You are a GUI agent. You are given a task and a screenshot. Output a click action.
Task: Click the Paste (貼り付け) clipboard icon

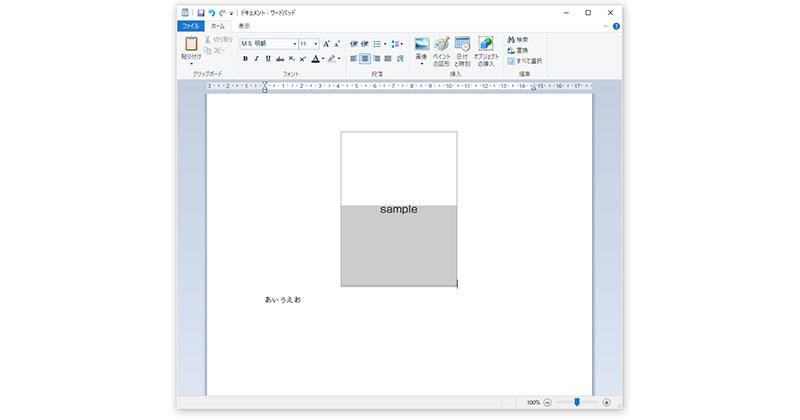tap(190, 44)
